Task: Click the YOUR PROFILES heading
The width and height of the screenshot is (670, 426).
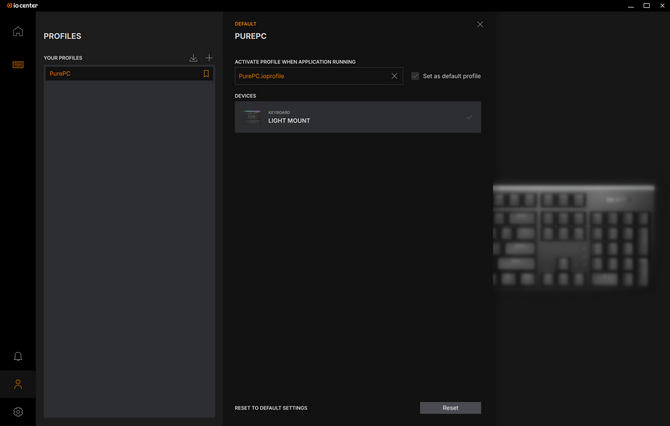Action: tap(63, 58)
